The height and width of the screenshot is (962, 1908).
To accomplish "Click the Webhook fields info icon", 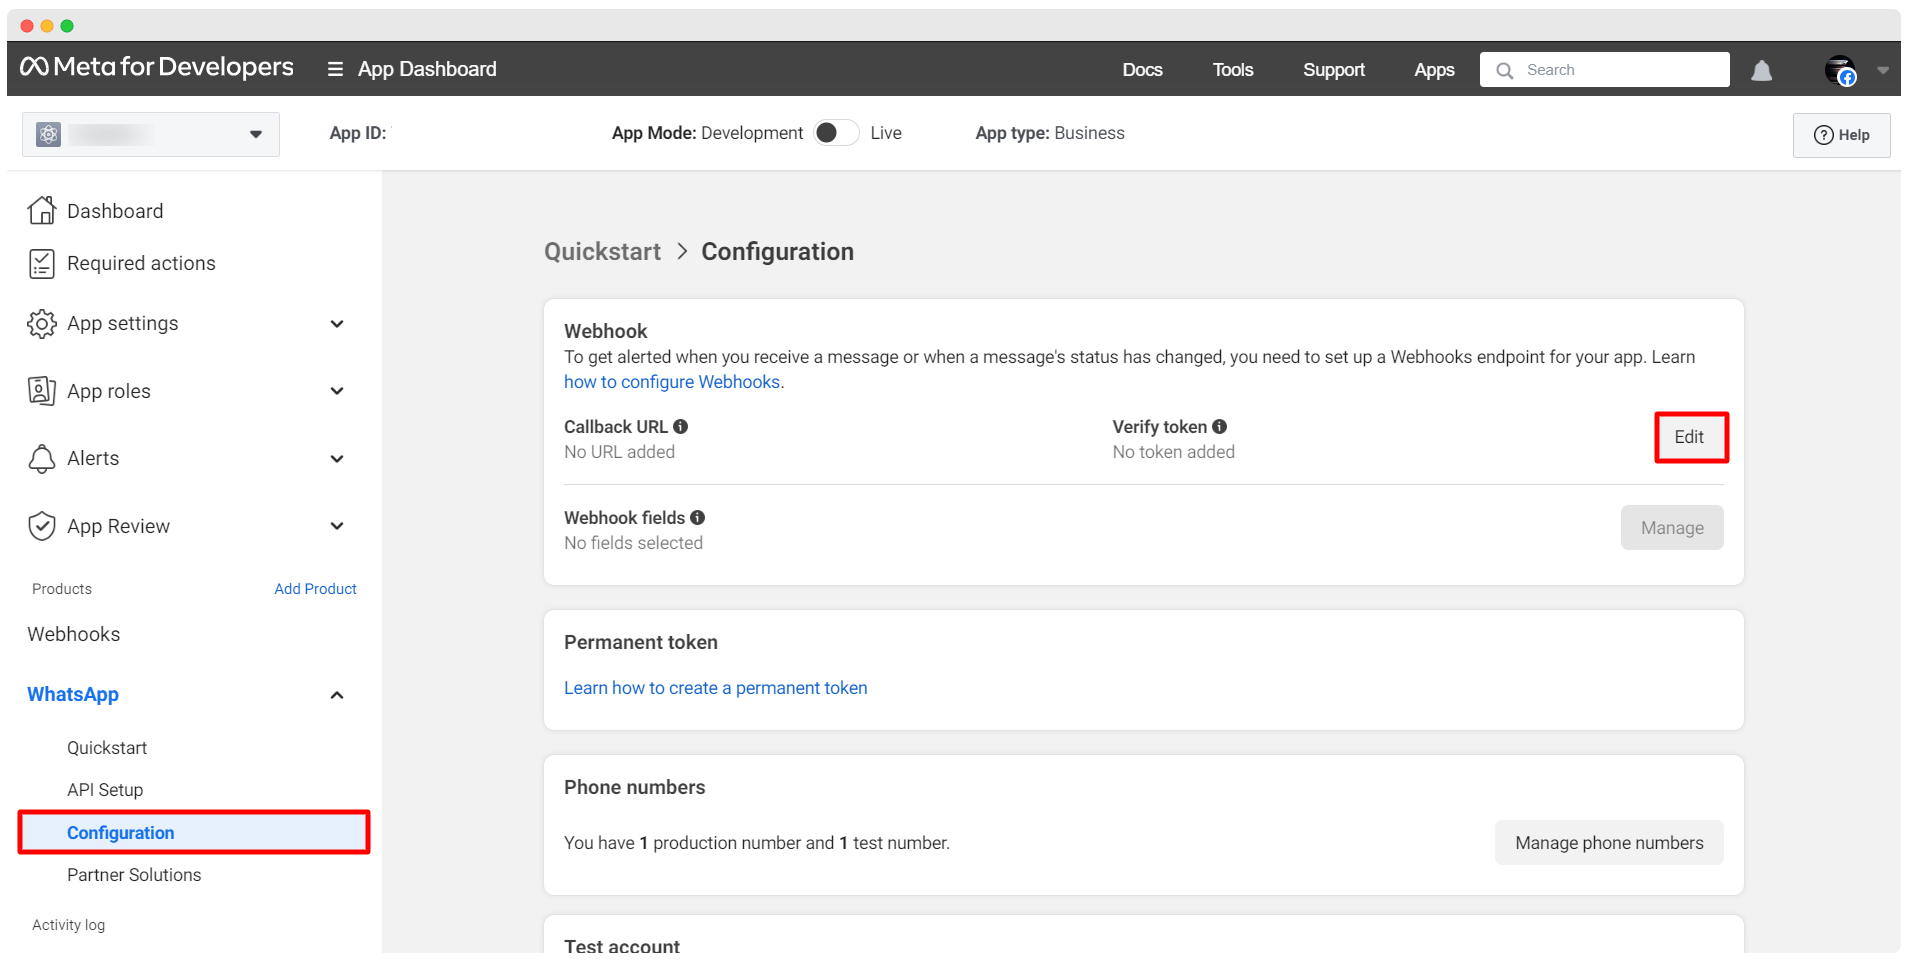I will pos(698,518).
